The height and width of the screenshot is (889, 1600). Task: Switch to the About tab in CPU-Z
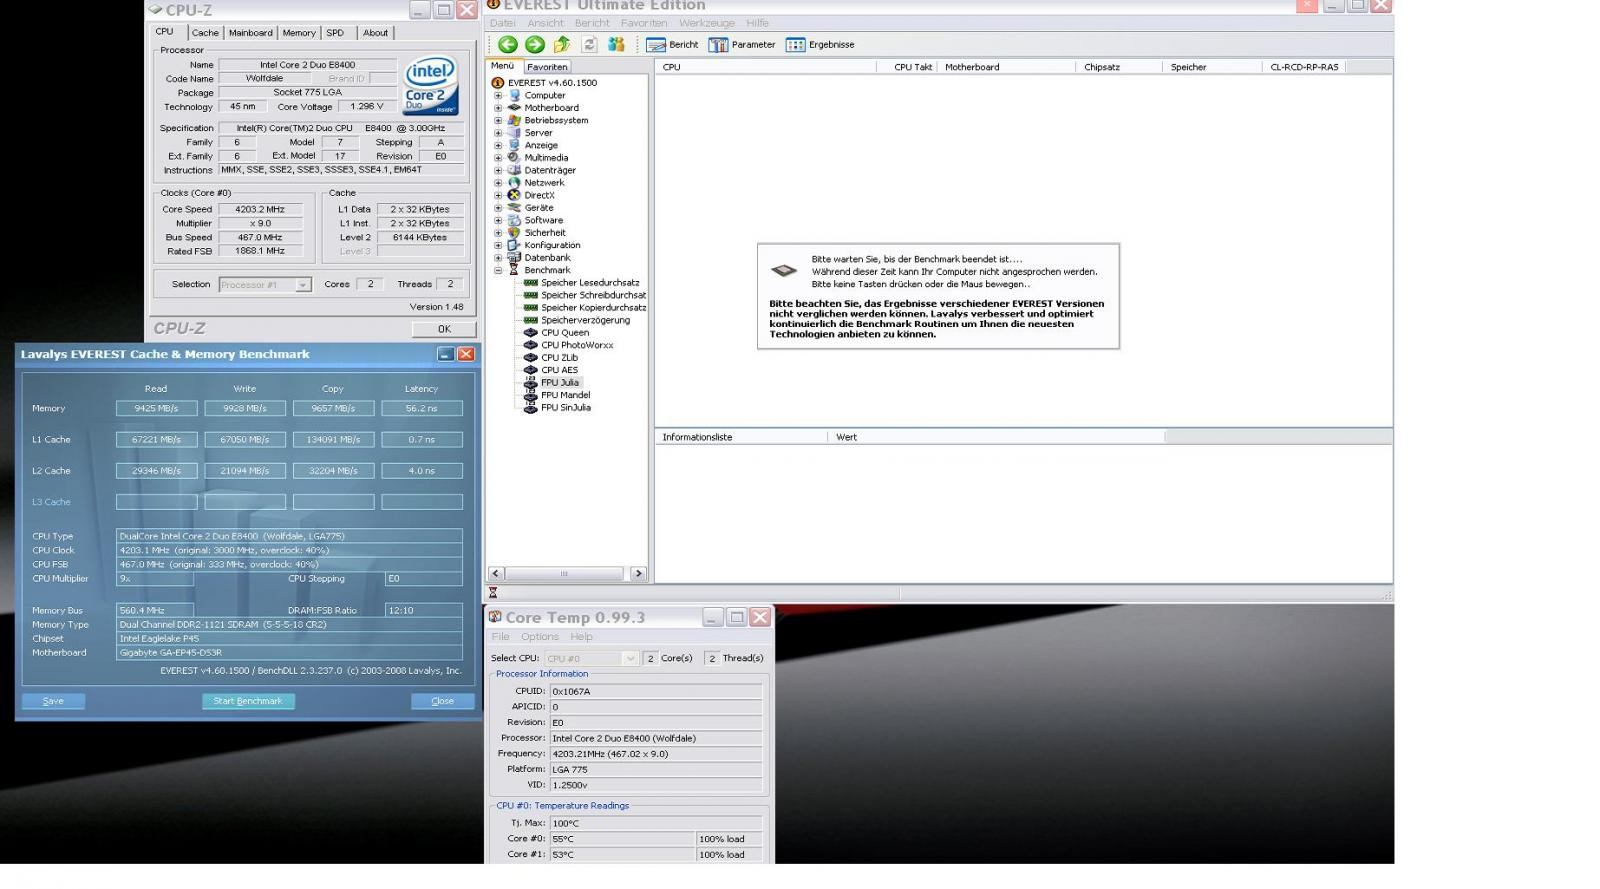click(x=375, y=33)
